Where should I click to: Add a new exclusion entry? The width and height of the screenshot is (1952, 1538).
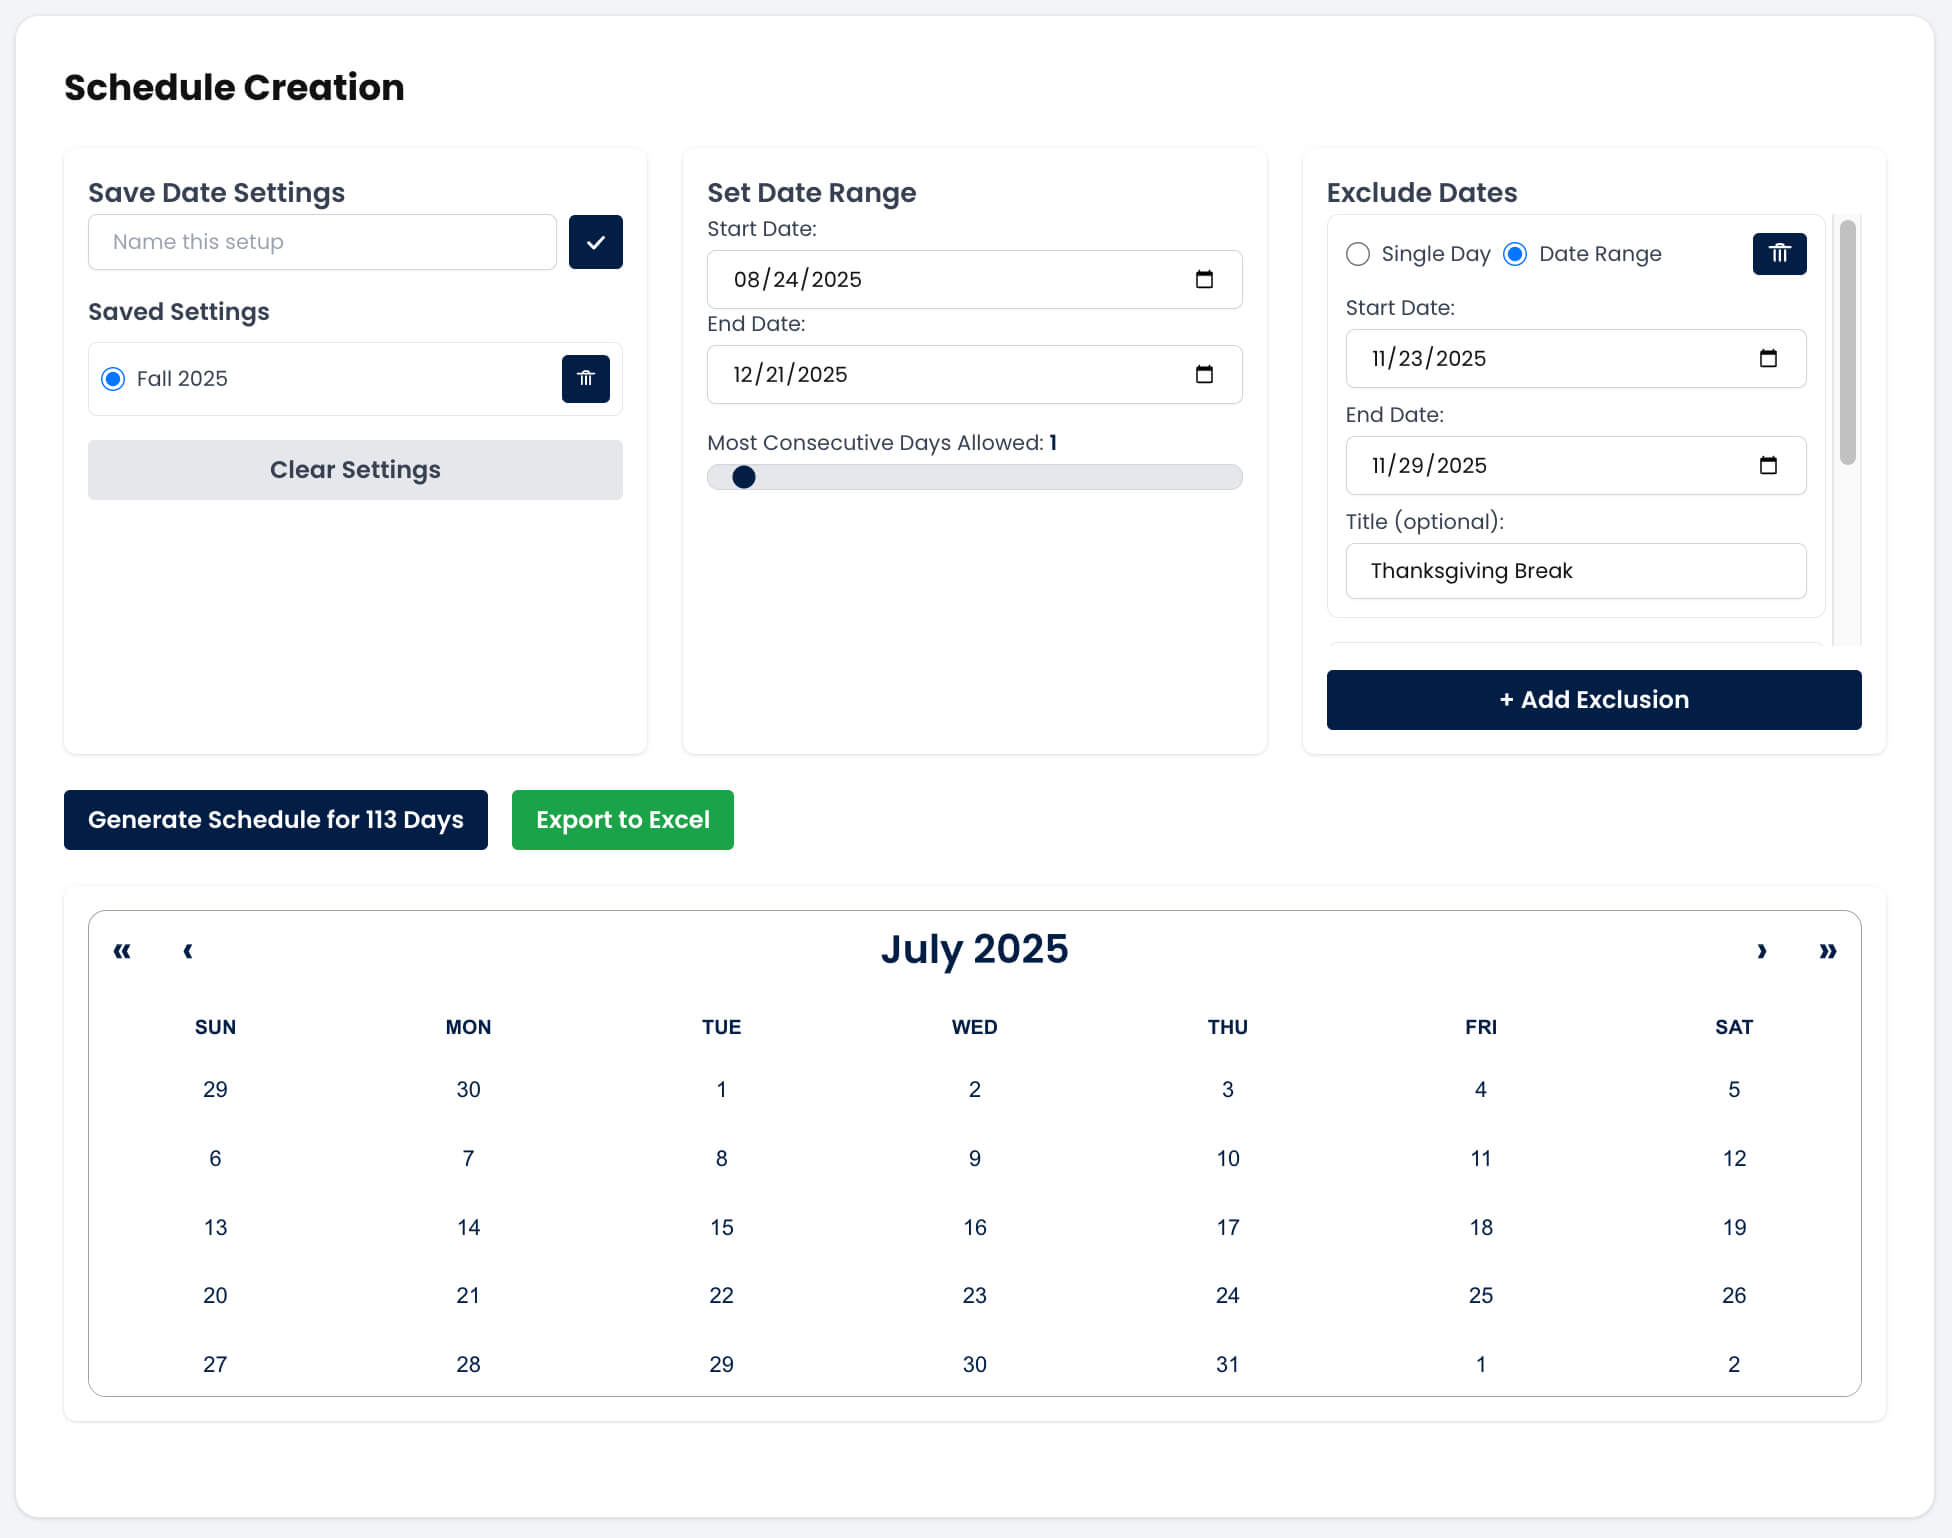1593,699
